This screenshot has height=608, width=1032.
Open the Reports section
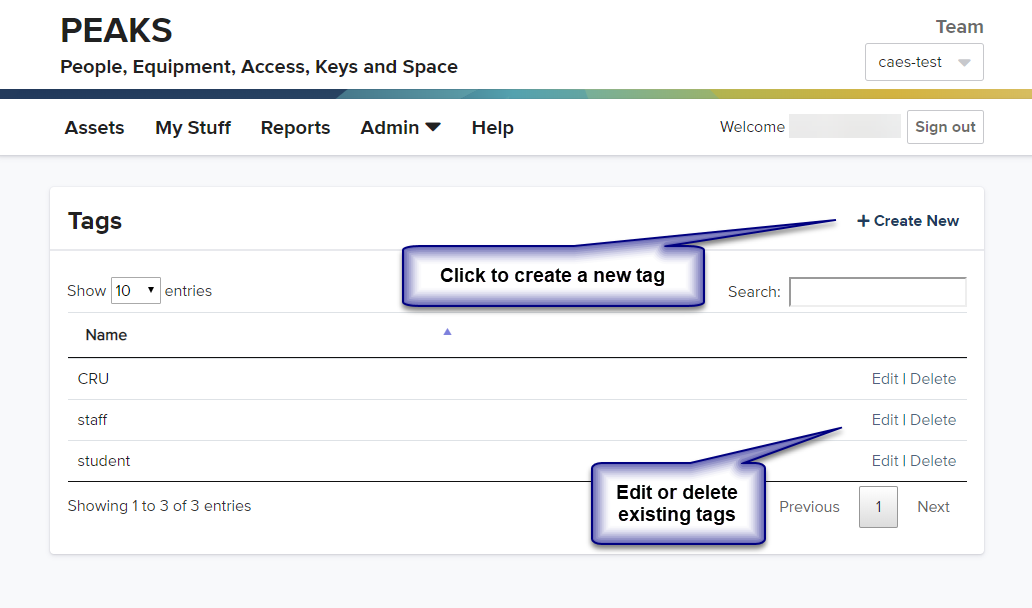tap(295, 128)
